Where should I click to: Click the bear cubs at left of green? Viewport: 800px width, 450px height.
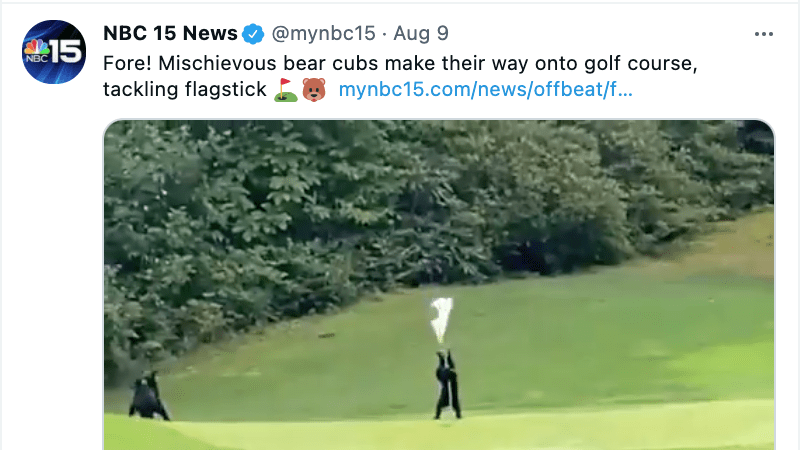click(148, 396)
